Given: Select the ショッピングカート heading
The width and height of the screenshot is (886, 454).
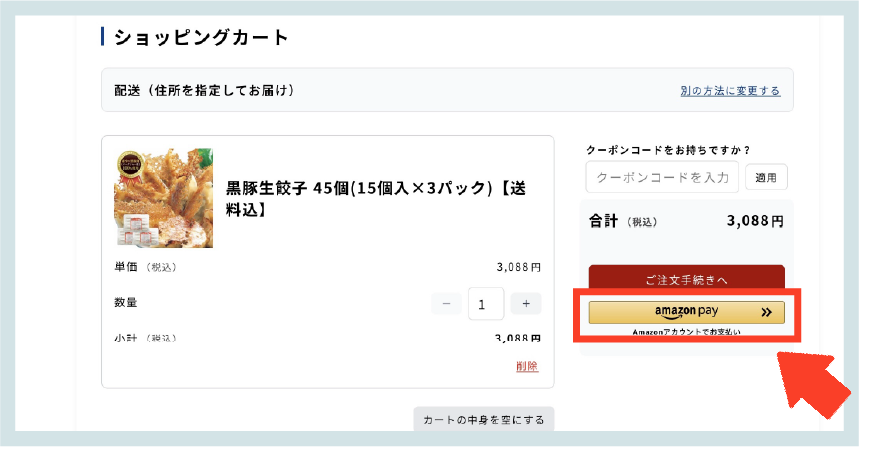Looking at the screenshot, I should [201, 37].
